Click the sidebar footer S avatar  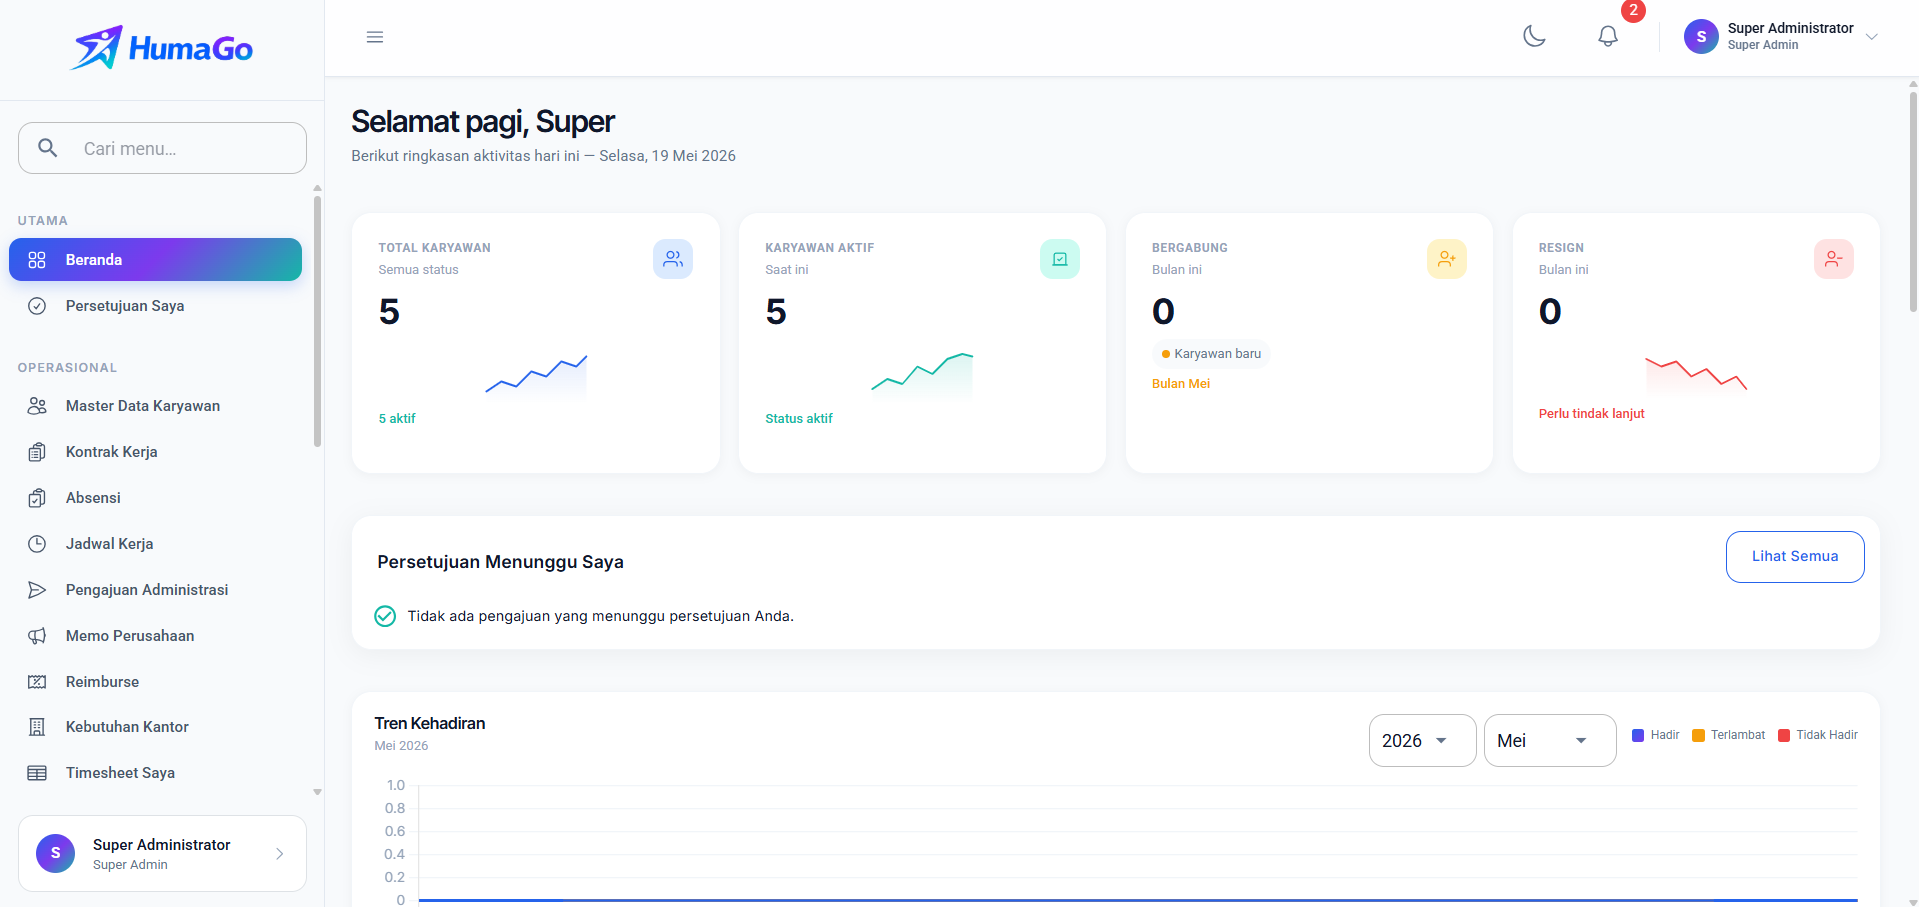(x=55, y=853)
